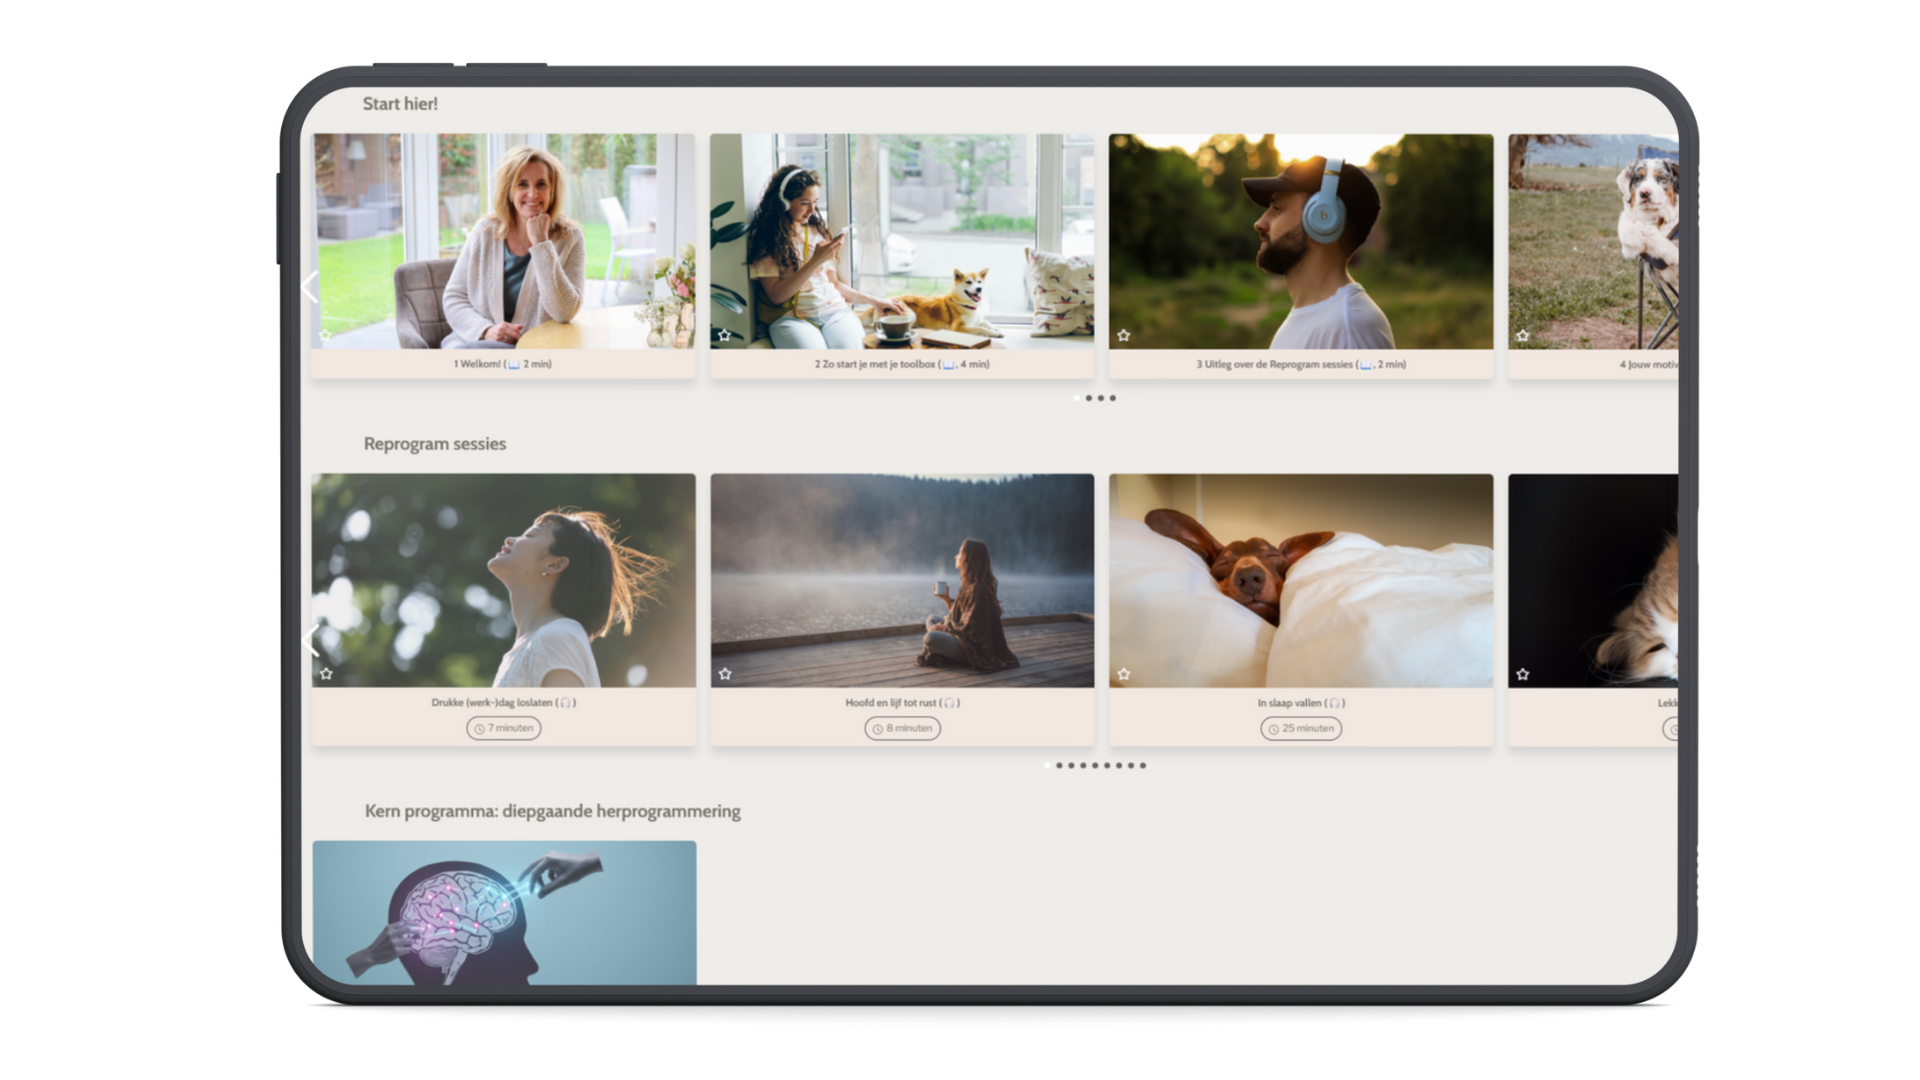The height and width of the screenshot is (1080, 1920).
Task: Open the sleeping dog 'In slaap vallen' thumbnail
Action: pyautogui.click(x=1301, y=580)
